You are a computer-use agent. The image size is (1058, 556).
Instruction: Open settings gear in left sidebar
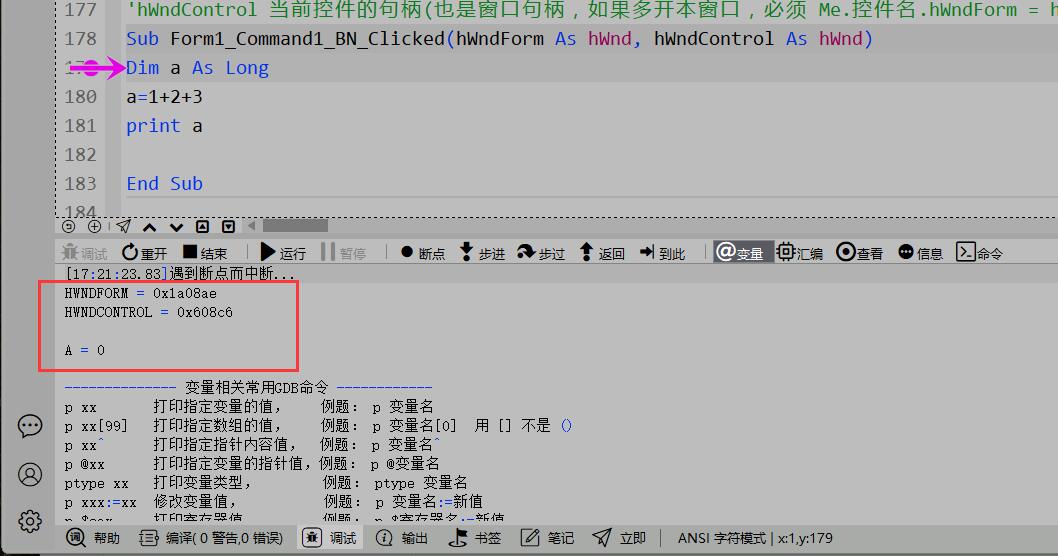(x=30, y=521)
